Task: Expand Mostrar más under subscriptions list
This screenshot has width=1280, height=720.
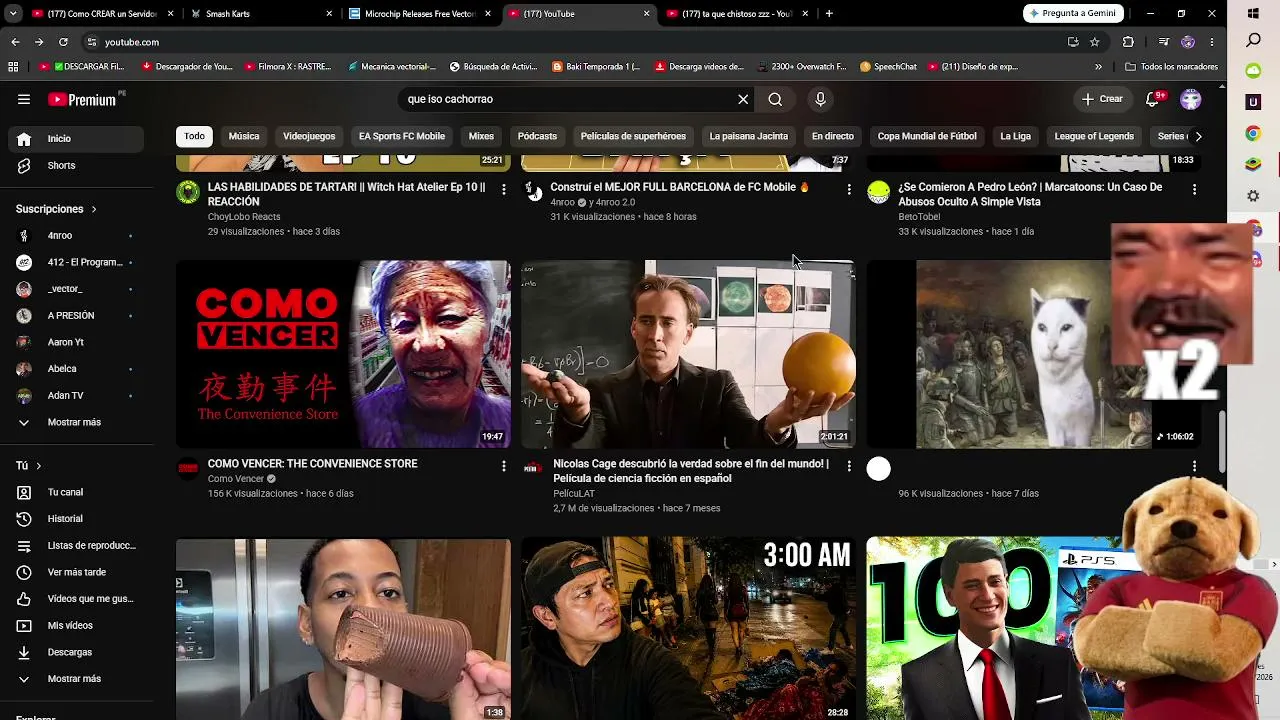Action: click(72, 422)
